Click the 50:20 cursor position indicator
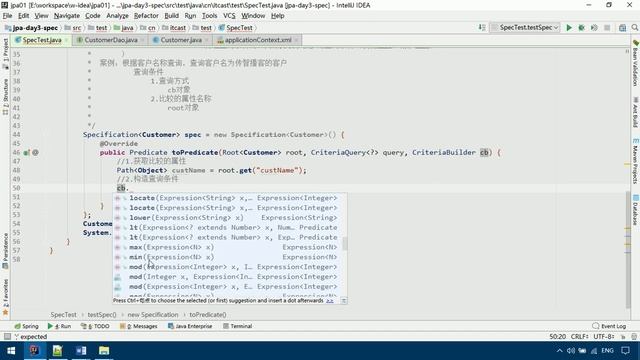This screenshot has width=640, height=360. [557, 337]
